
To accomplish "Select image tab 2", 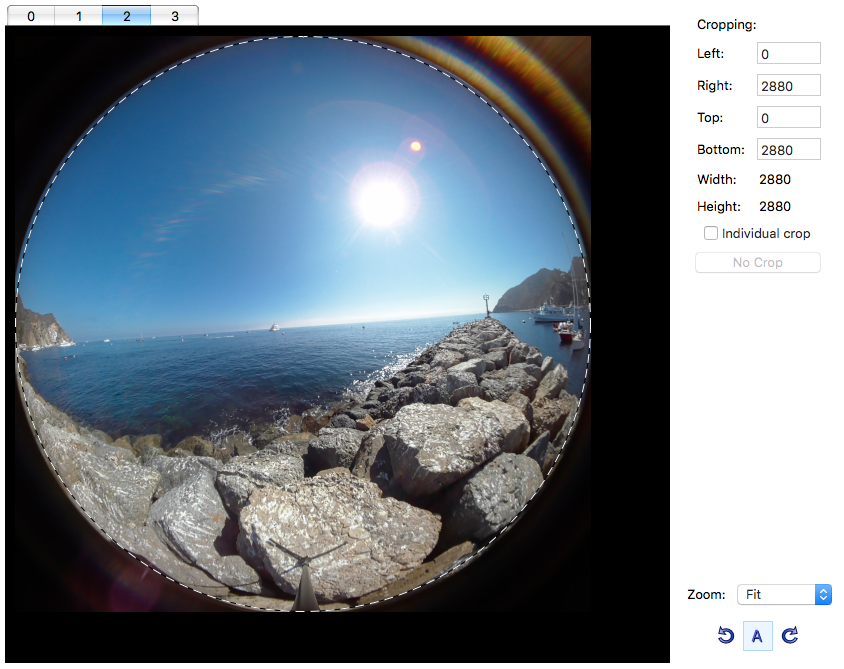I will tap(126, 16).
